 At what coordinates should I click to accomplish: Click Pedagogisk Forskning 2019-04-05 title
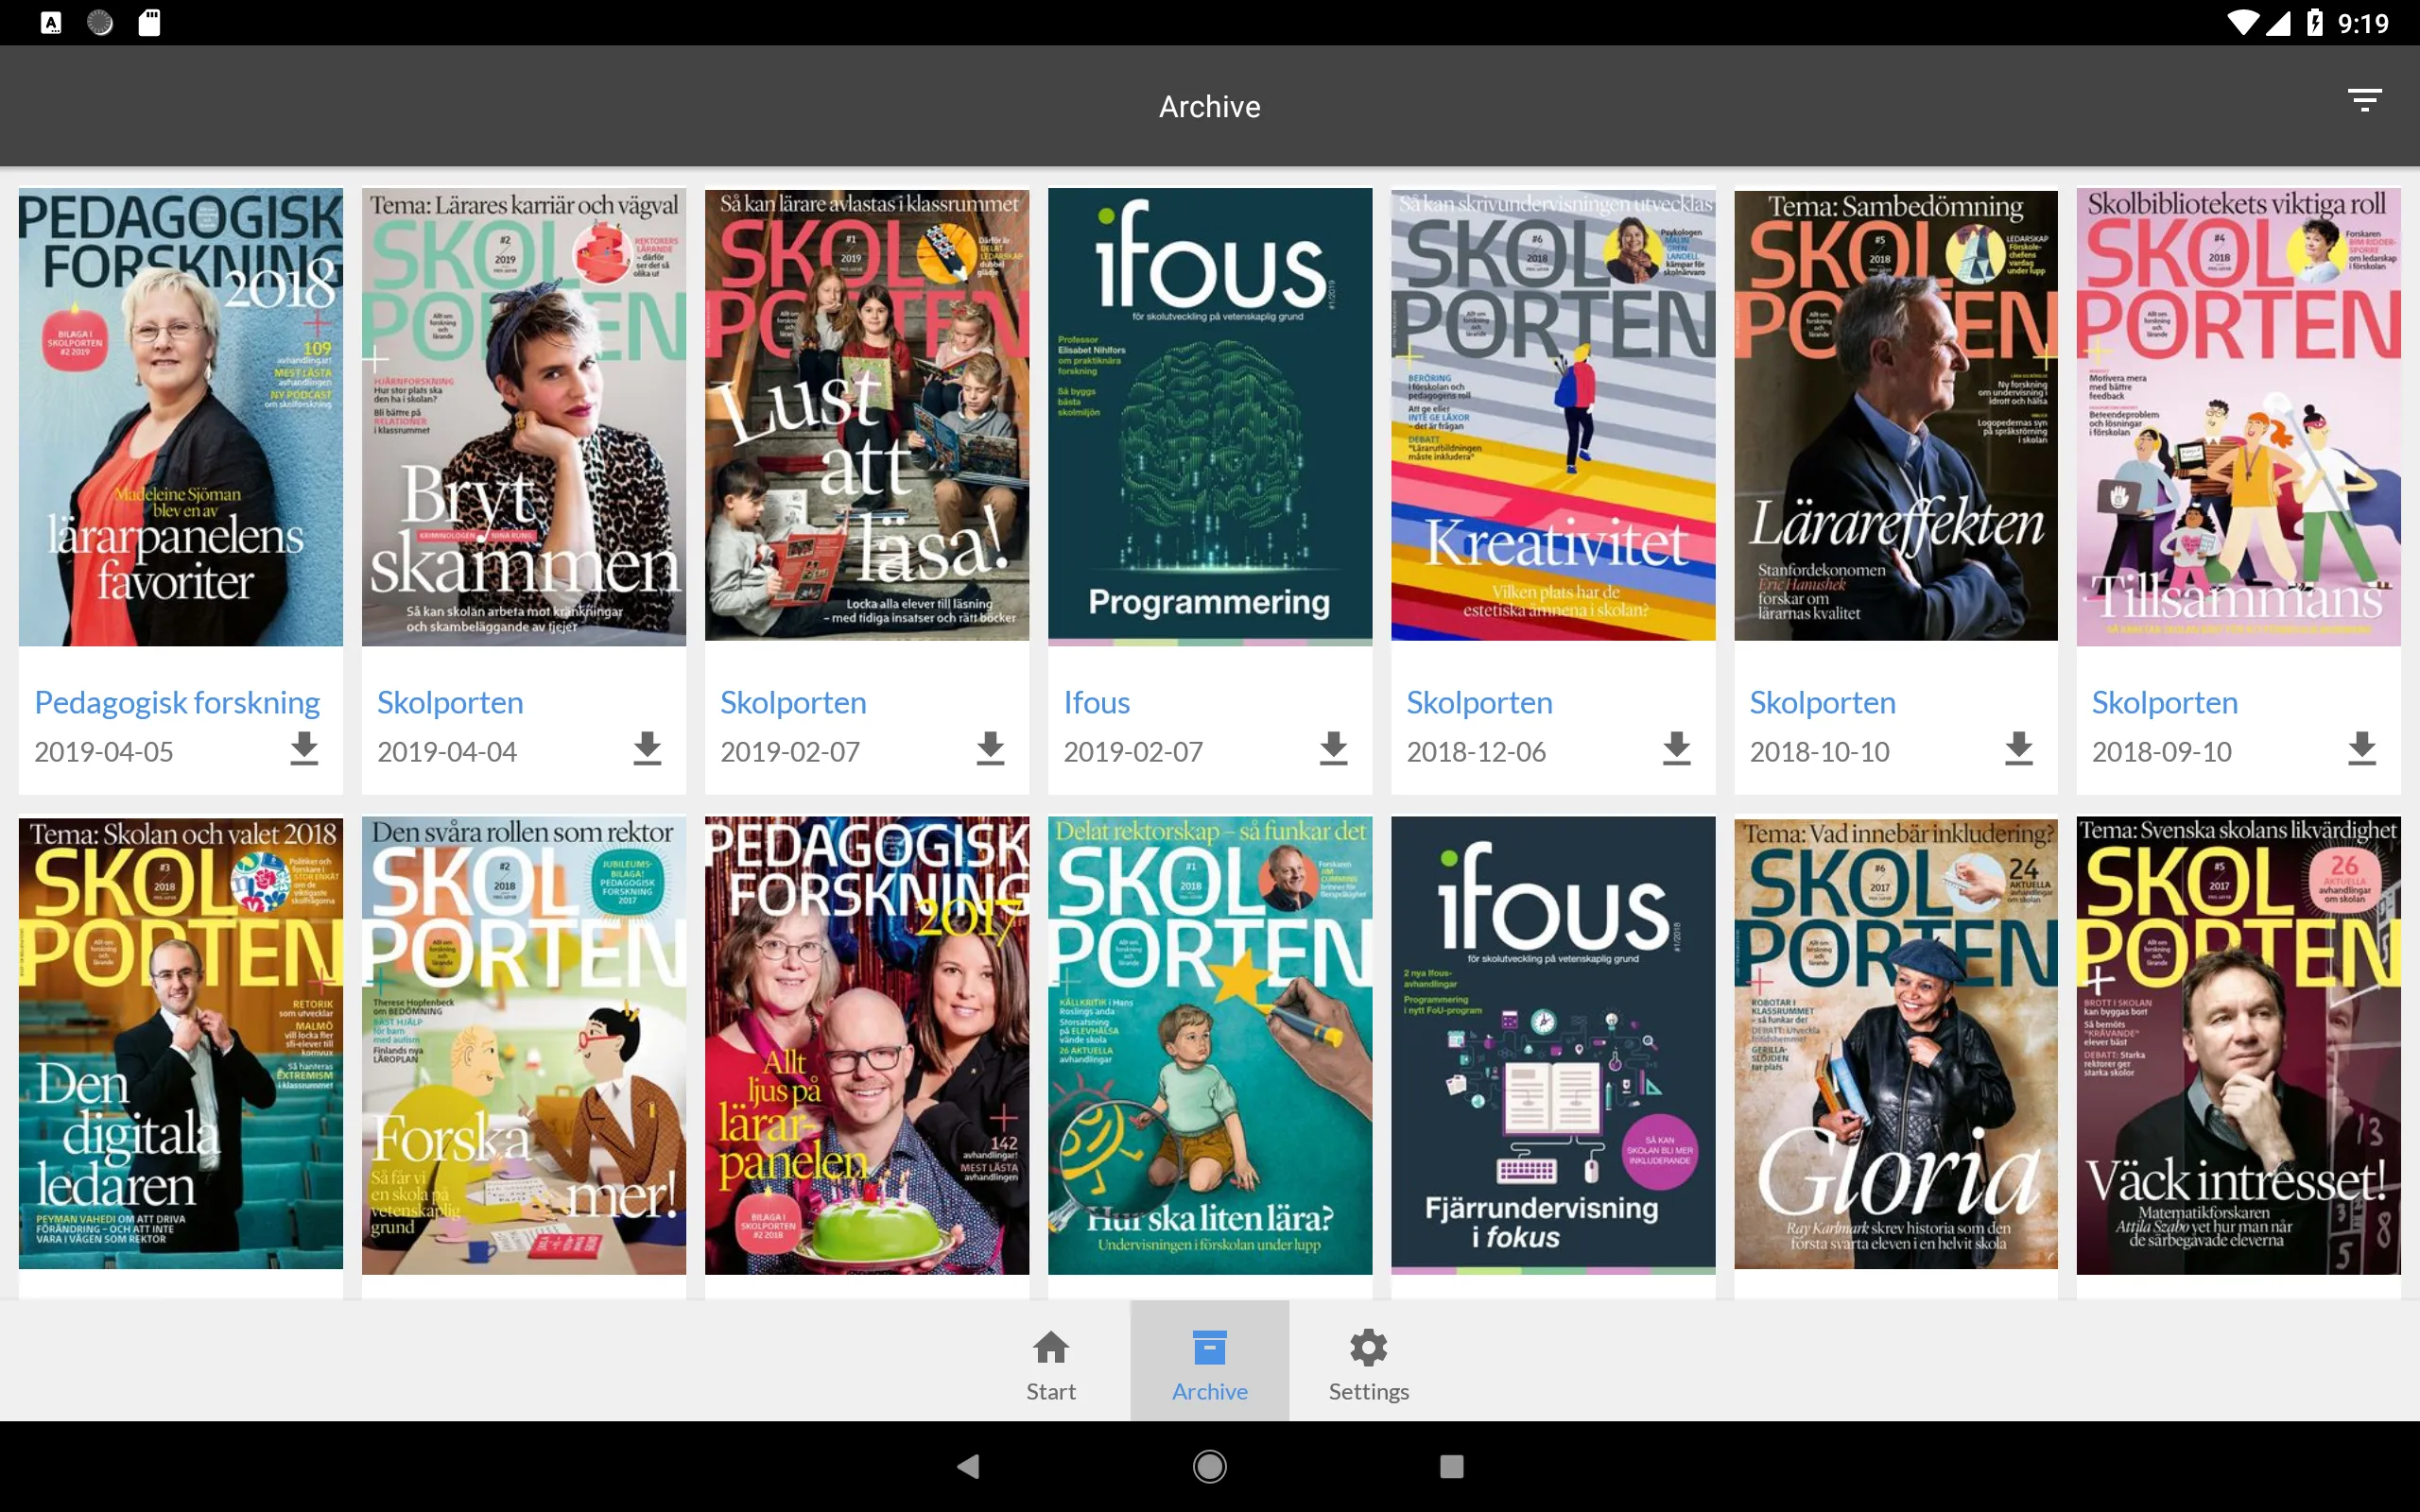point(176,704)
